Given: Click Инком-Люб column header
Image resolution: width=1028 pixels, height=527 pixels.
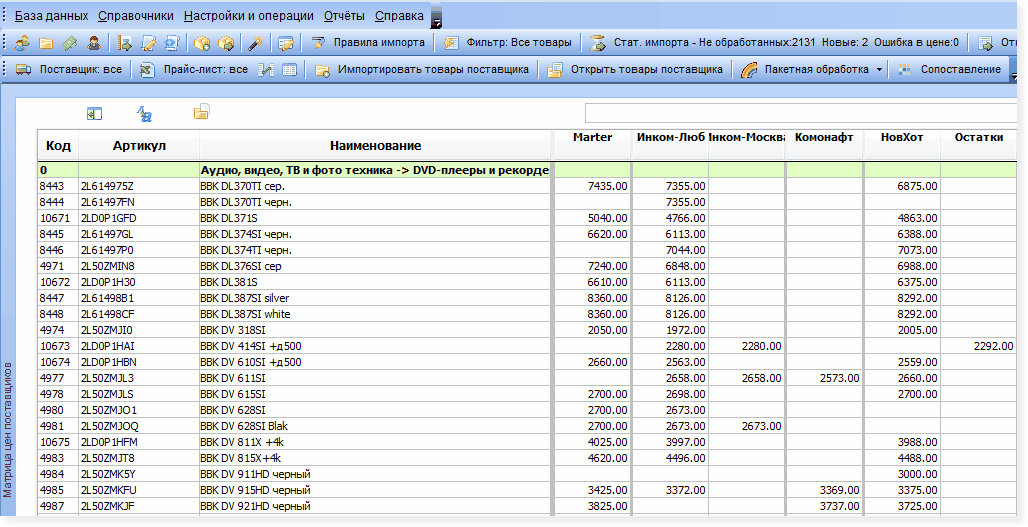Looking at the screenshot, I should (671, 138).
